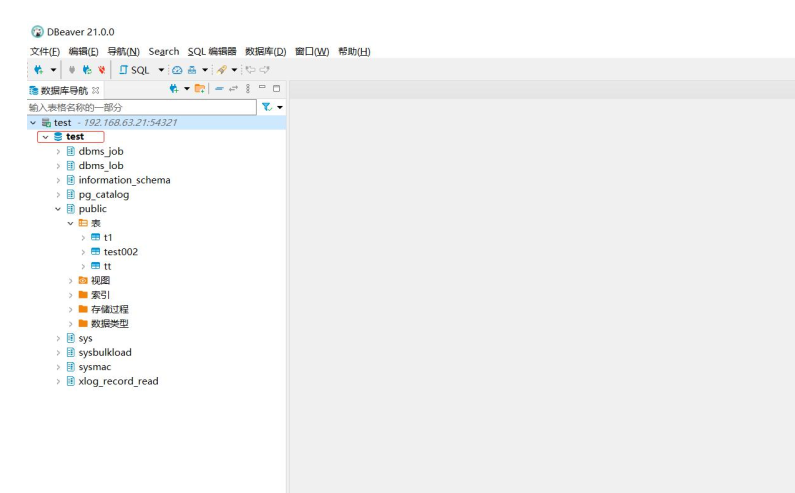Click new connection icon in navigator panel
Image resolution: width=795 pixels, height=493 pixels.
tap(174, 89)
